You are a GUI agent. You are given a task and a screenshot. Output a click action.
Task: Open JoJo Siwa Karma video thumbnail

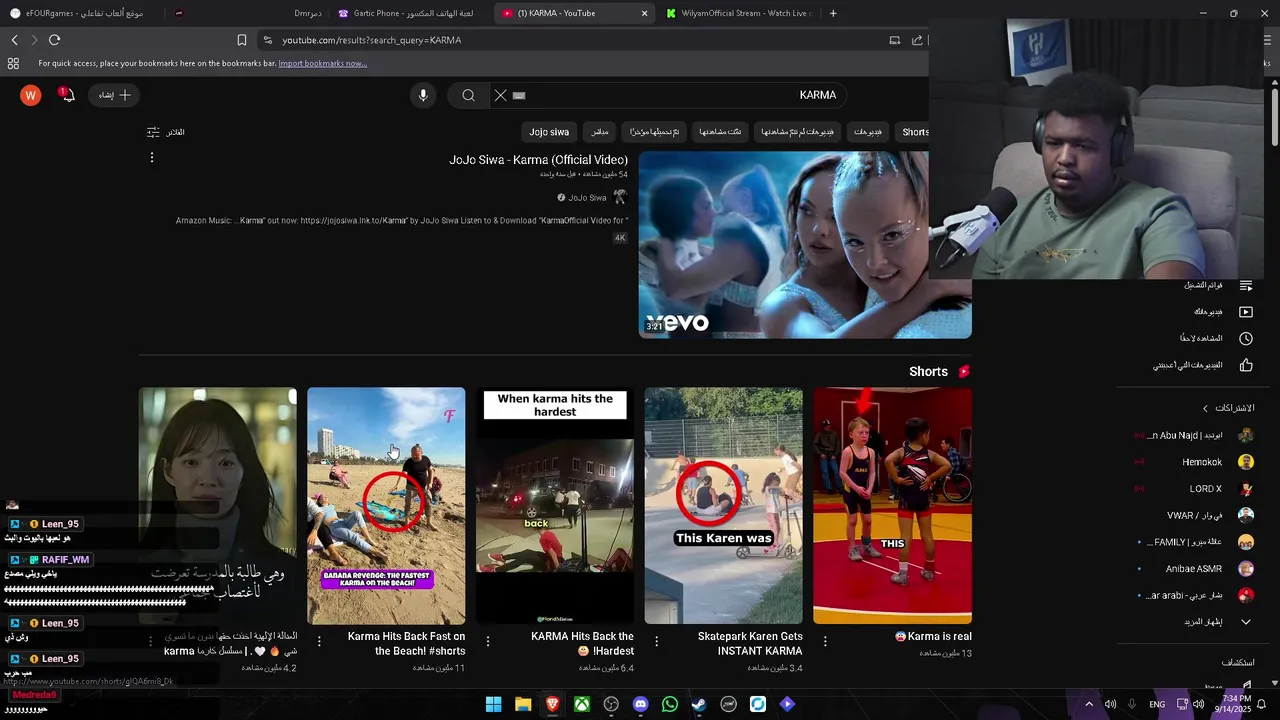(805, 245)
